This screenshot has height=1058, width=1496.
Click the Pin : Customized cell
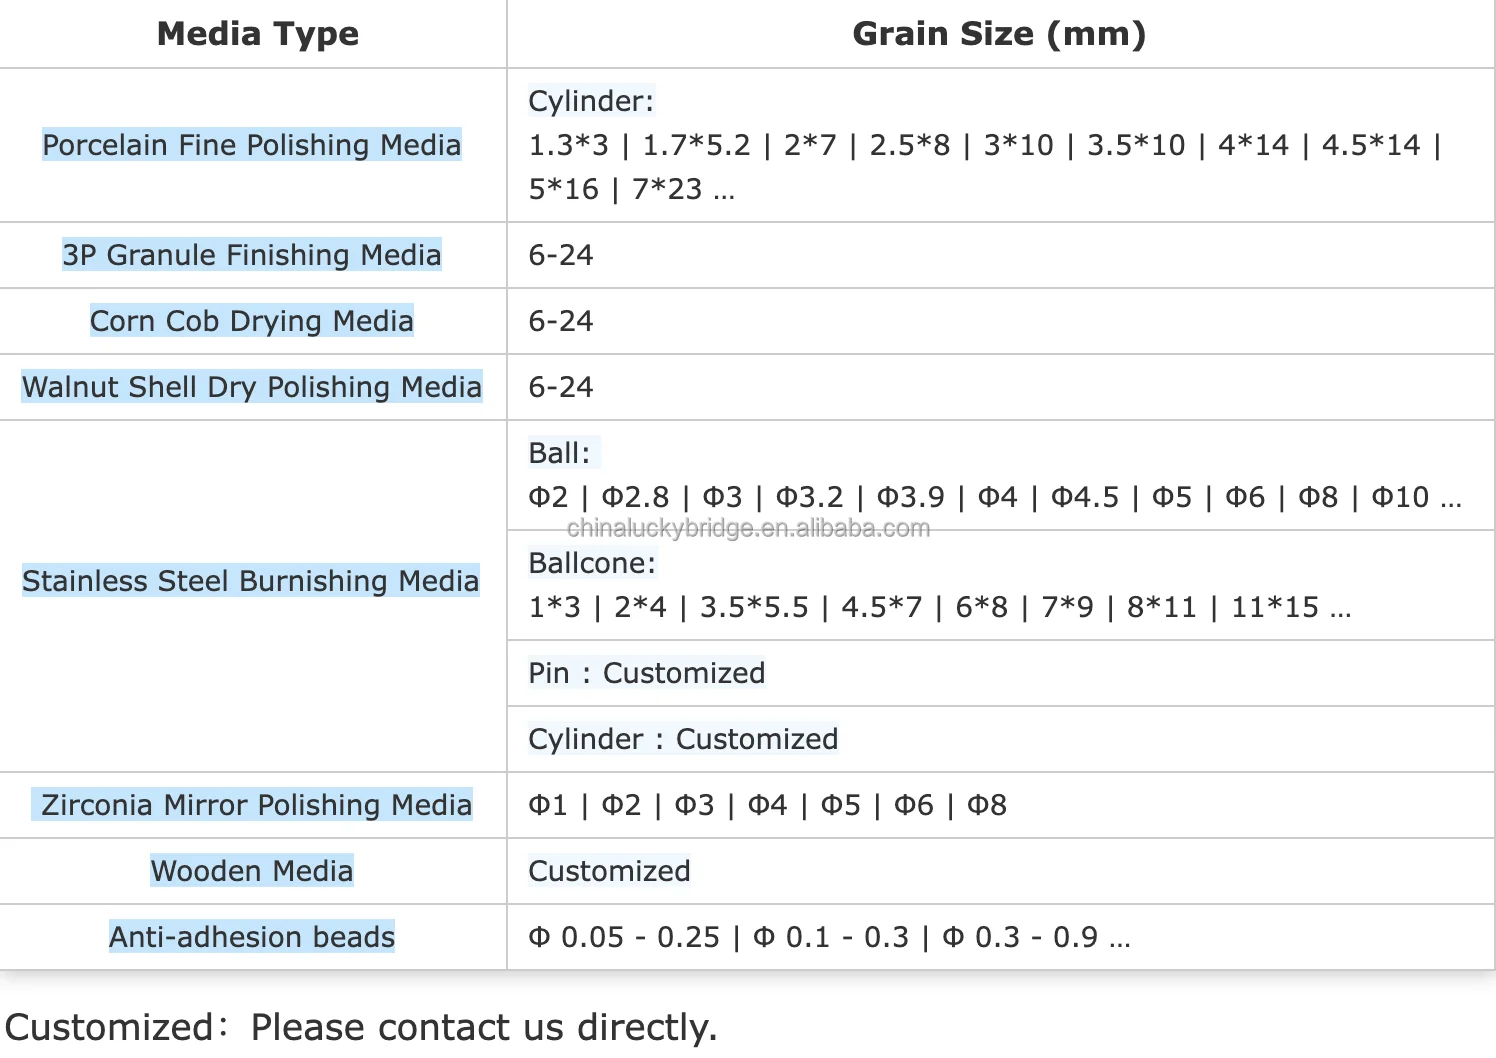(x=646, y=673)
